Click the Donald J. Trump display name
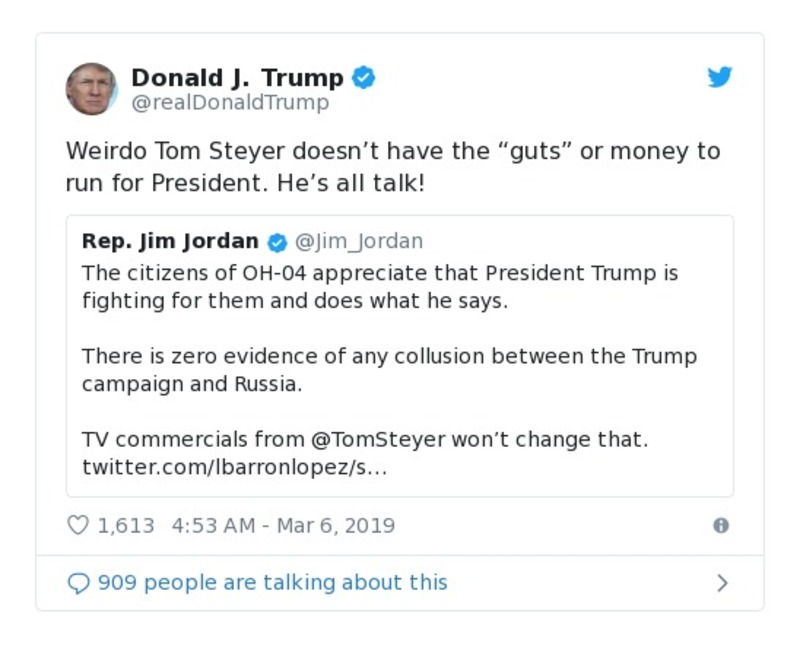The height and width of the screenshot is (648, 800). point(240,77)
